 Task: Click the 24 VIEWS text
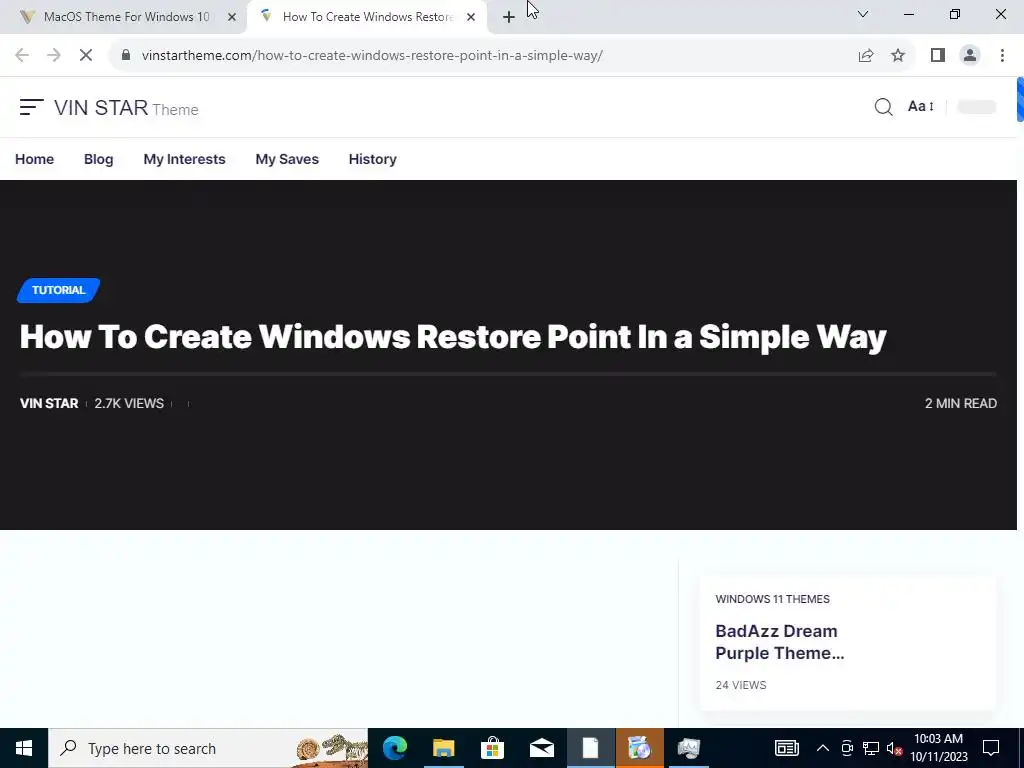coord(741,685)
